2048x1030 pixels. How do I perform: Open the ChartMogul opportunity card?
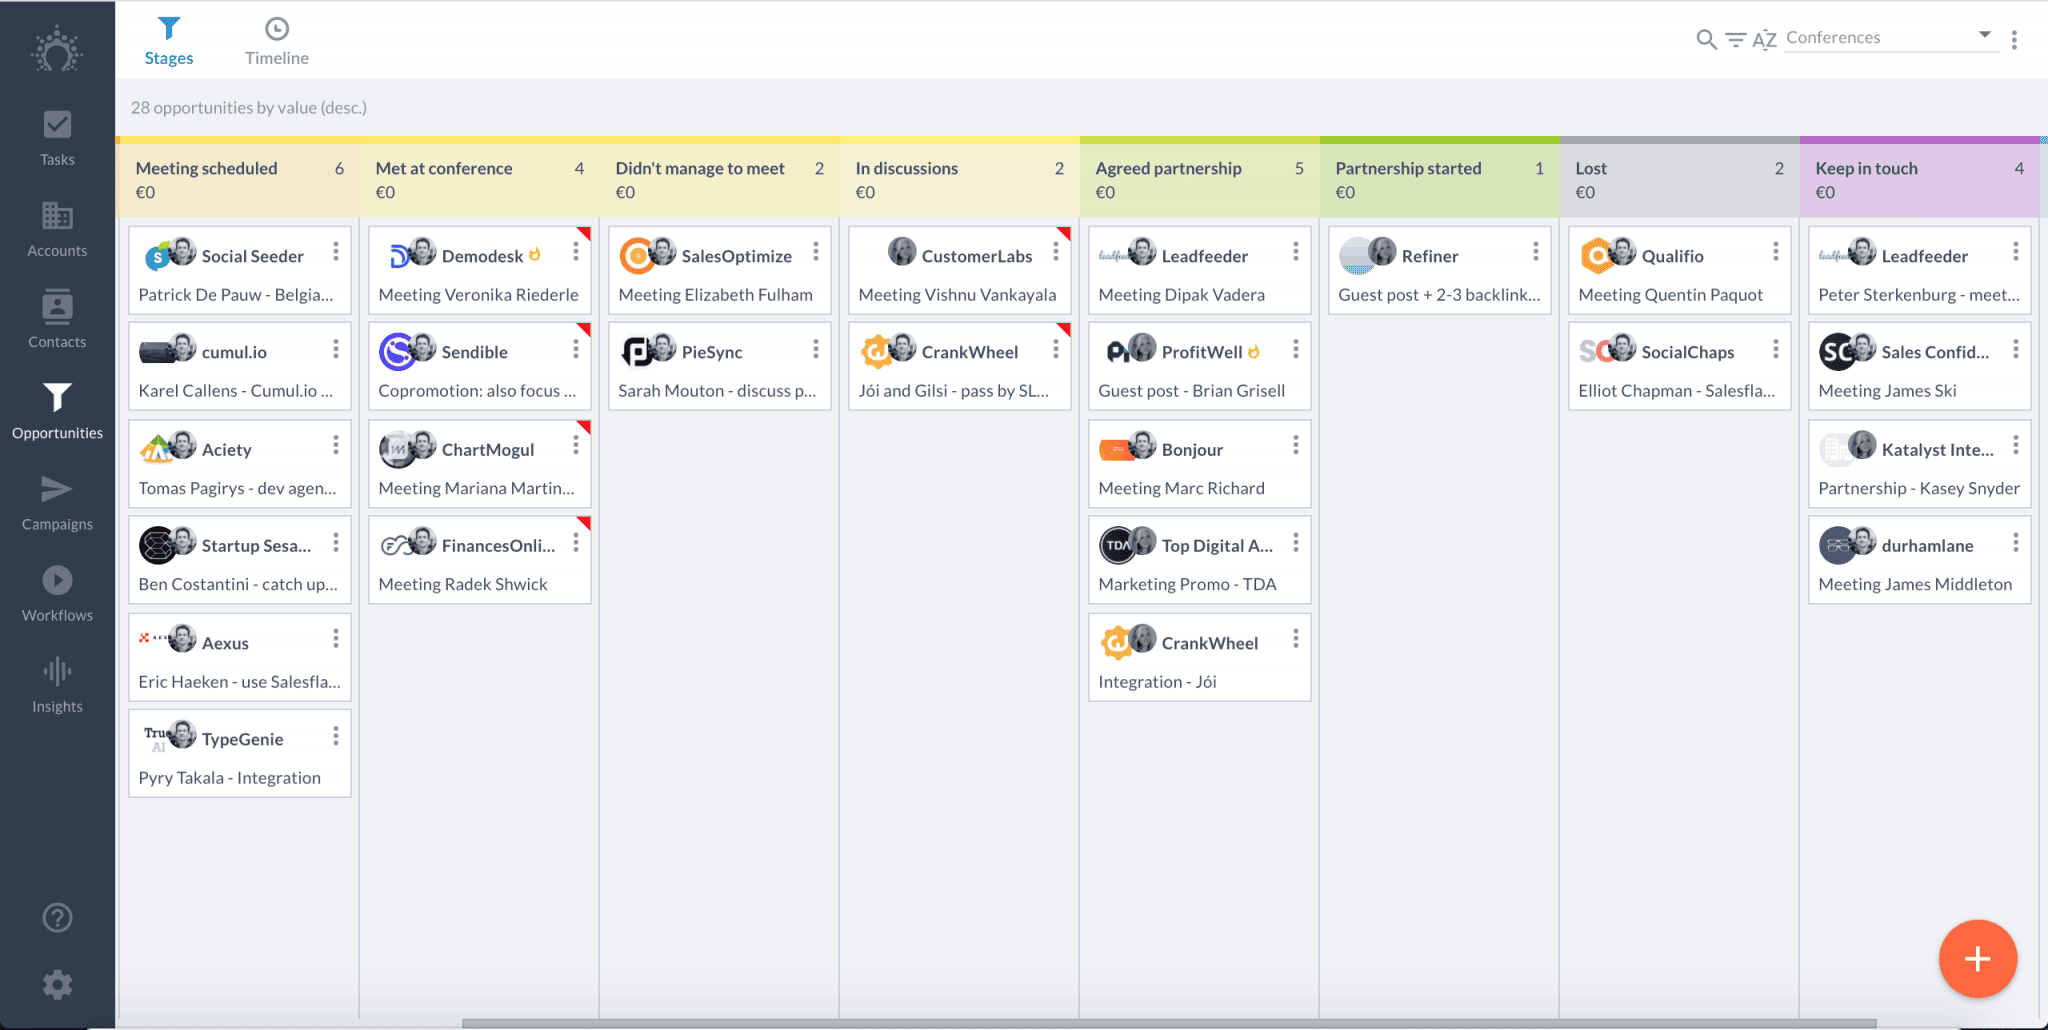(x=480, y=465)
